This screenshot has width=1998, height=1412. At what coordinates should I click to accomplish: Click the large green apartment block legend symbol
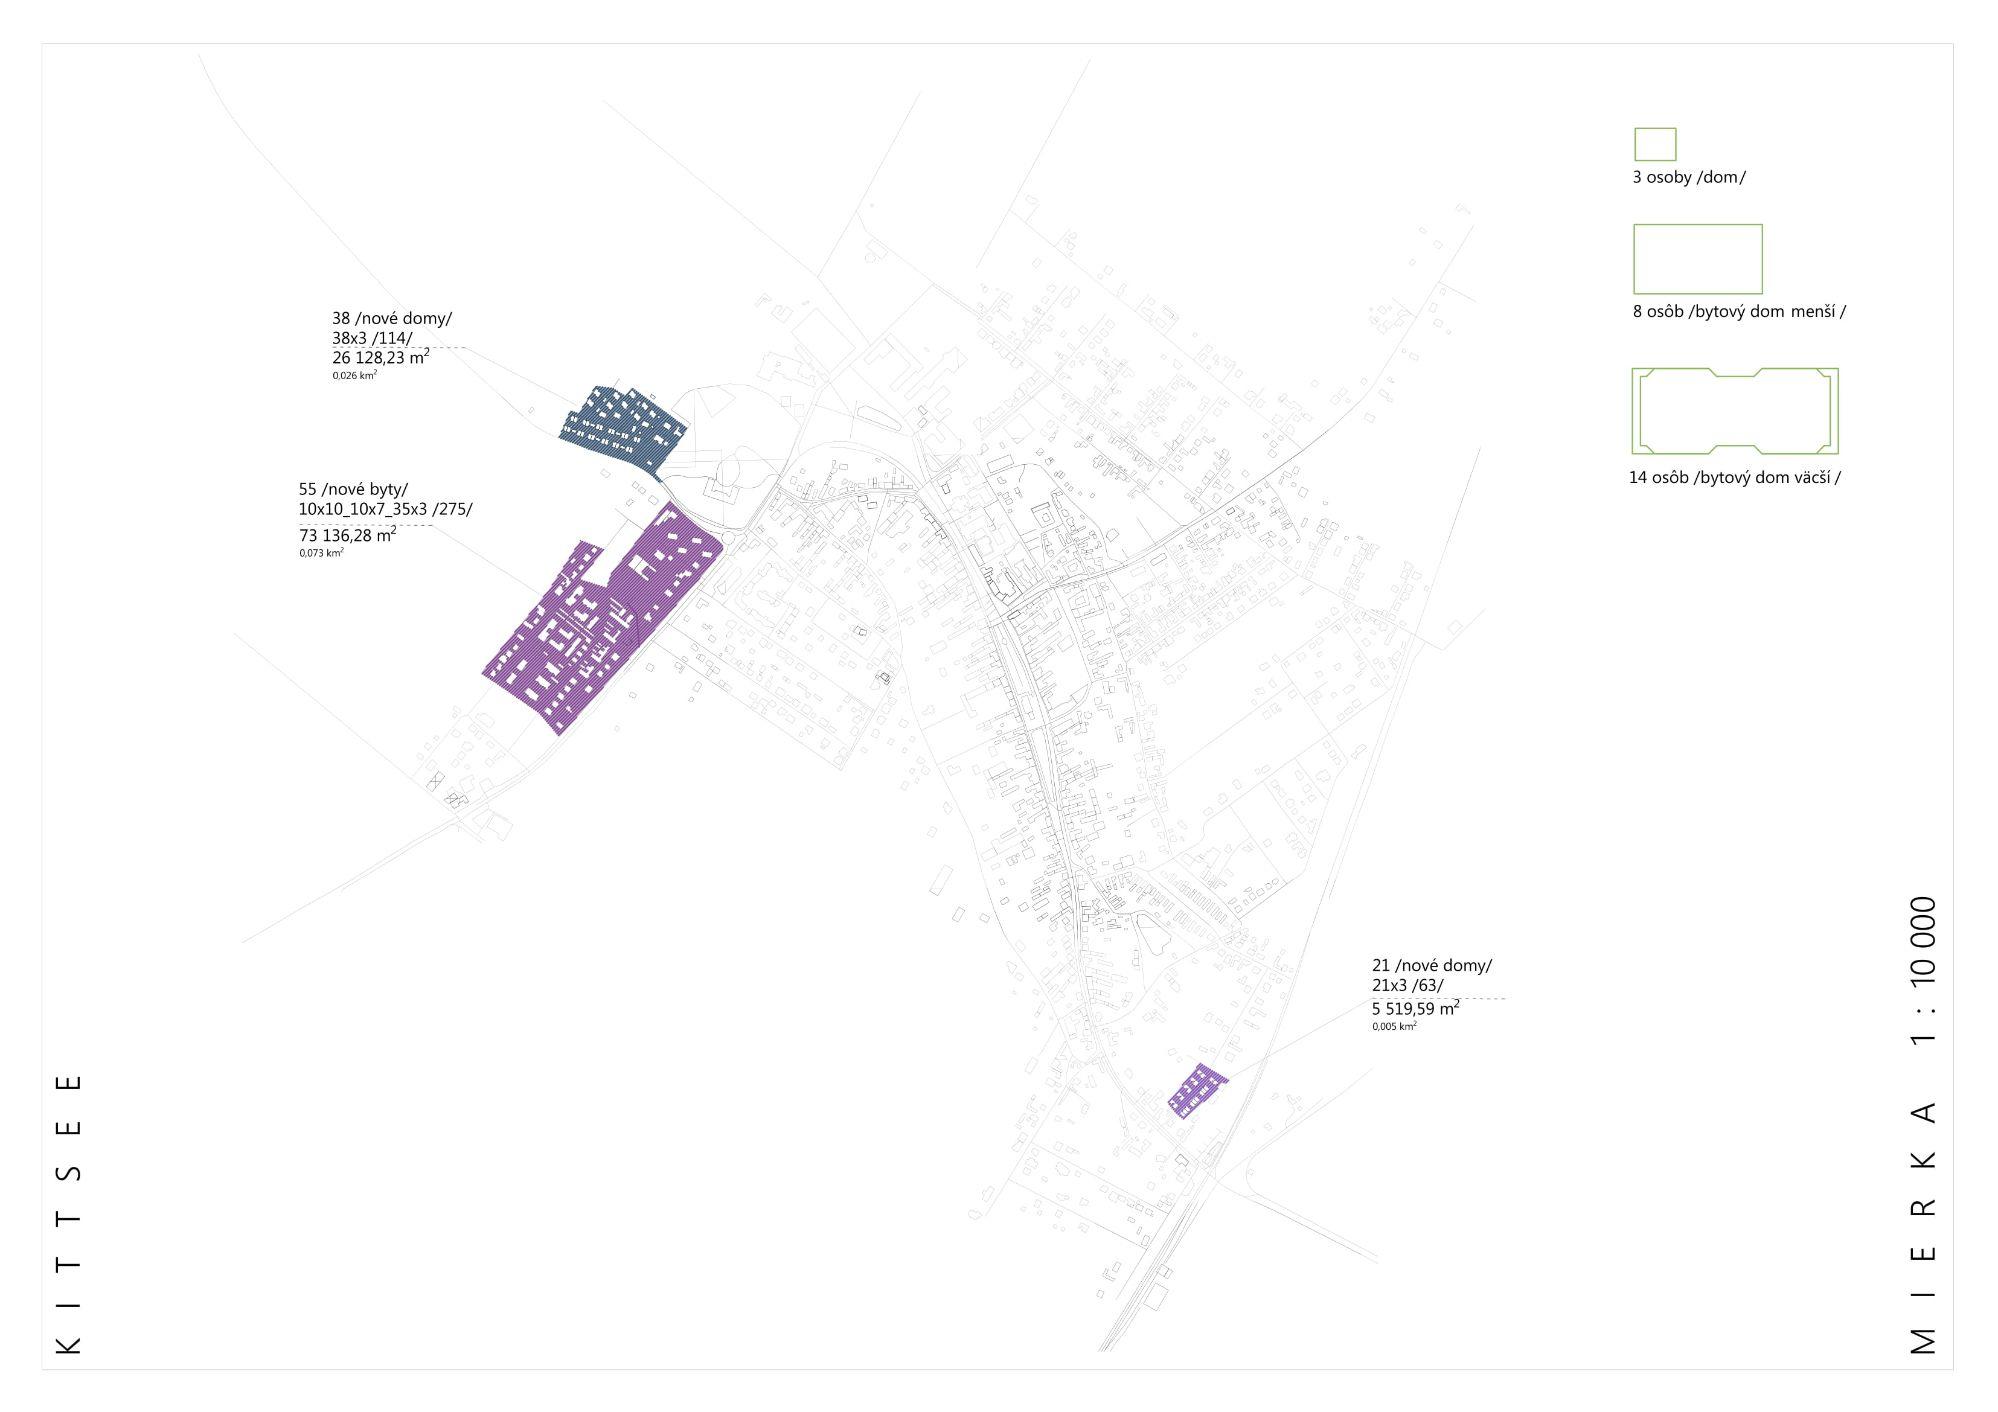(1735, 411)
